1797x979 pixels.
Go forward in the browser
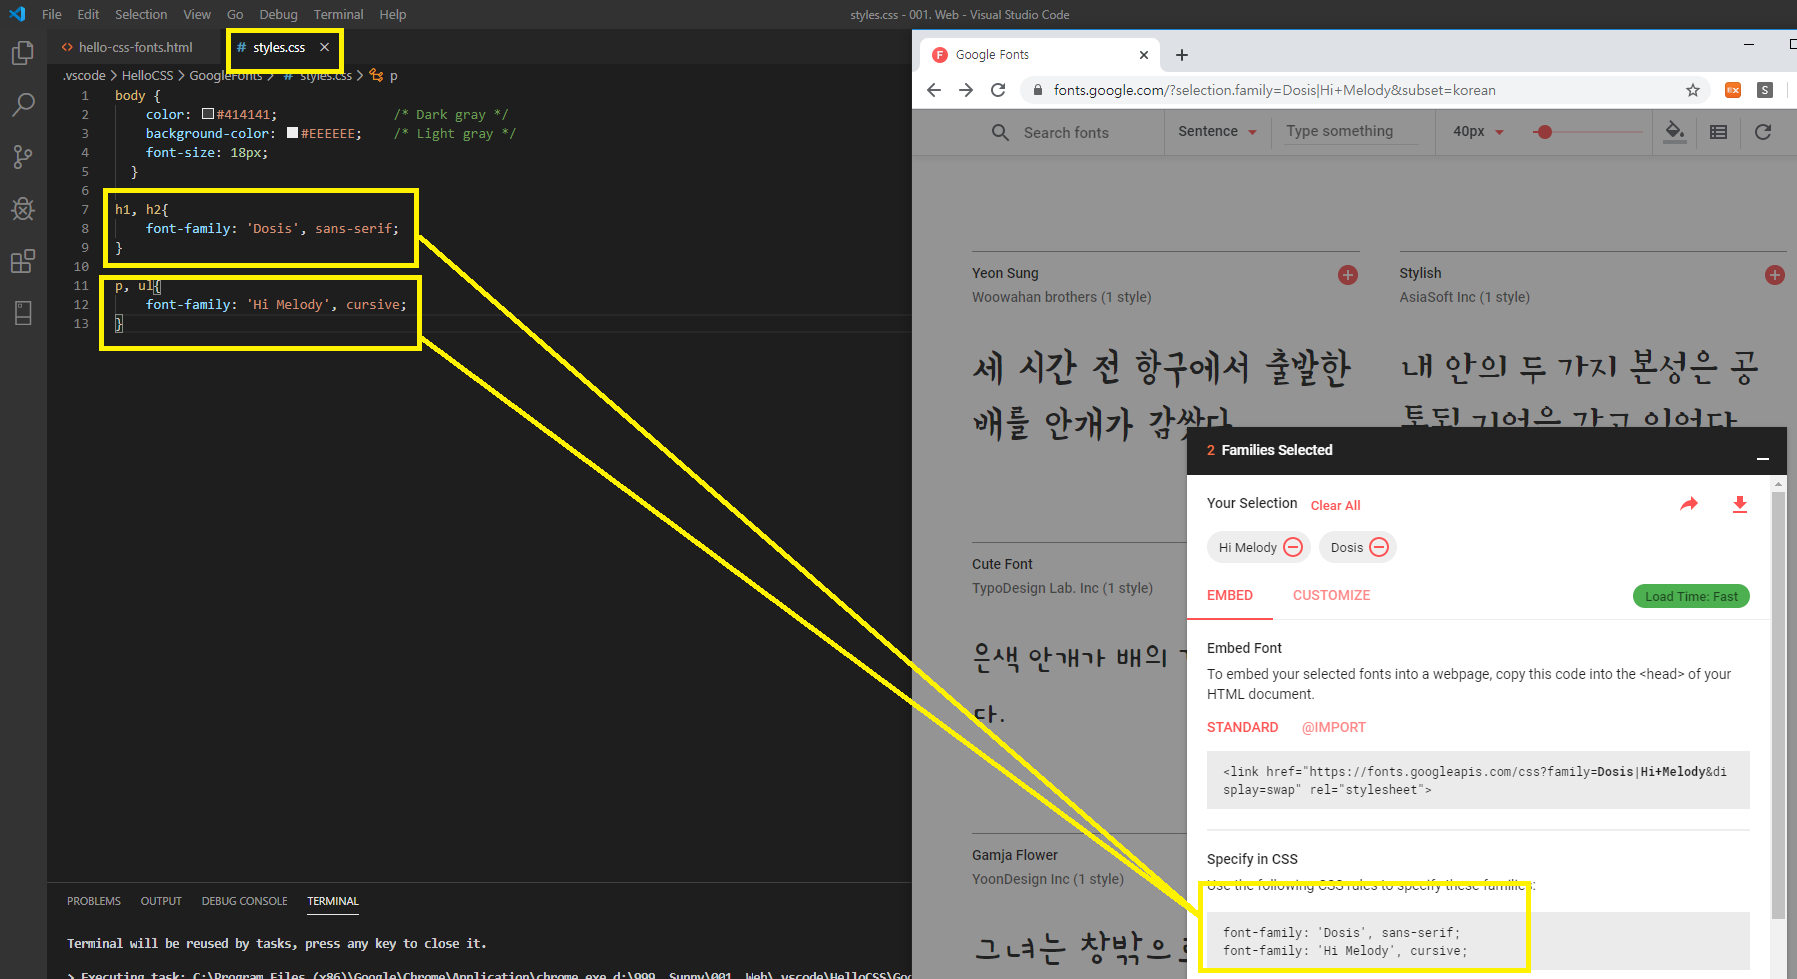[966, 90]
